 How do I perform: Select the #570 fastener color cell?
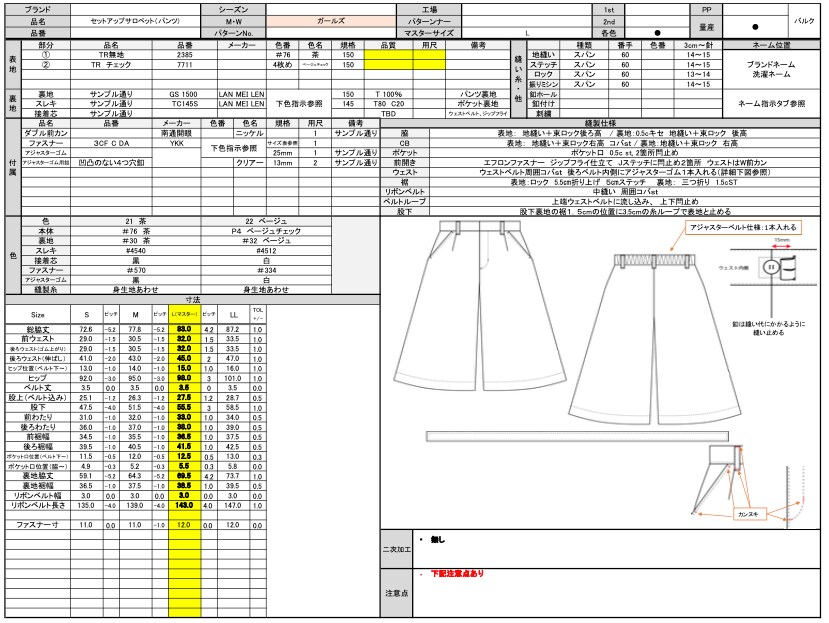pos(135,270)
